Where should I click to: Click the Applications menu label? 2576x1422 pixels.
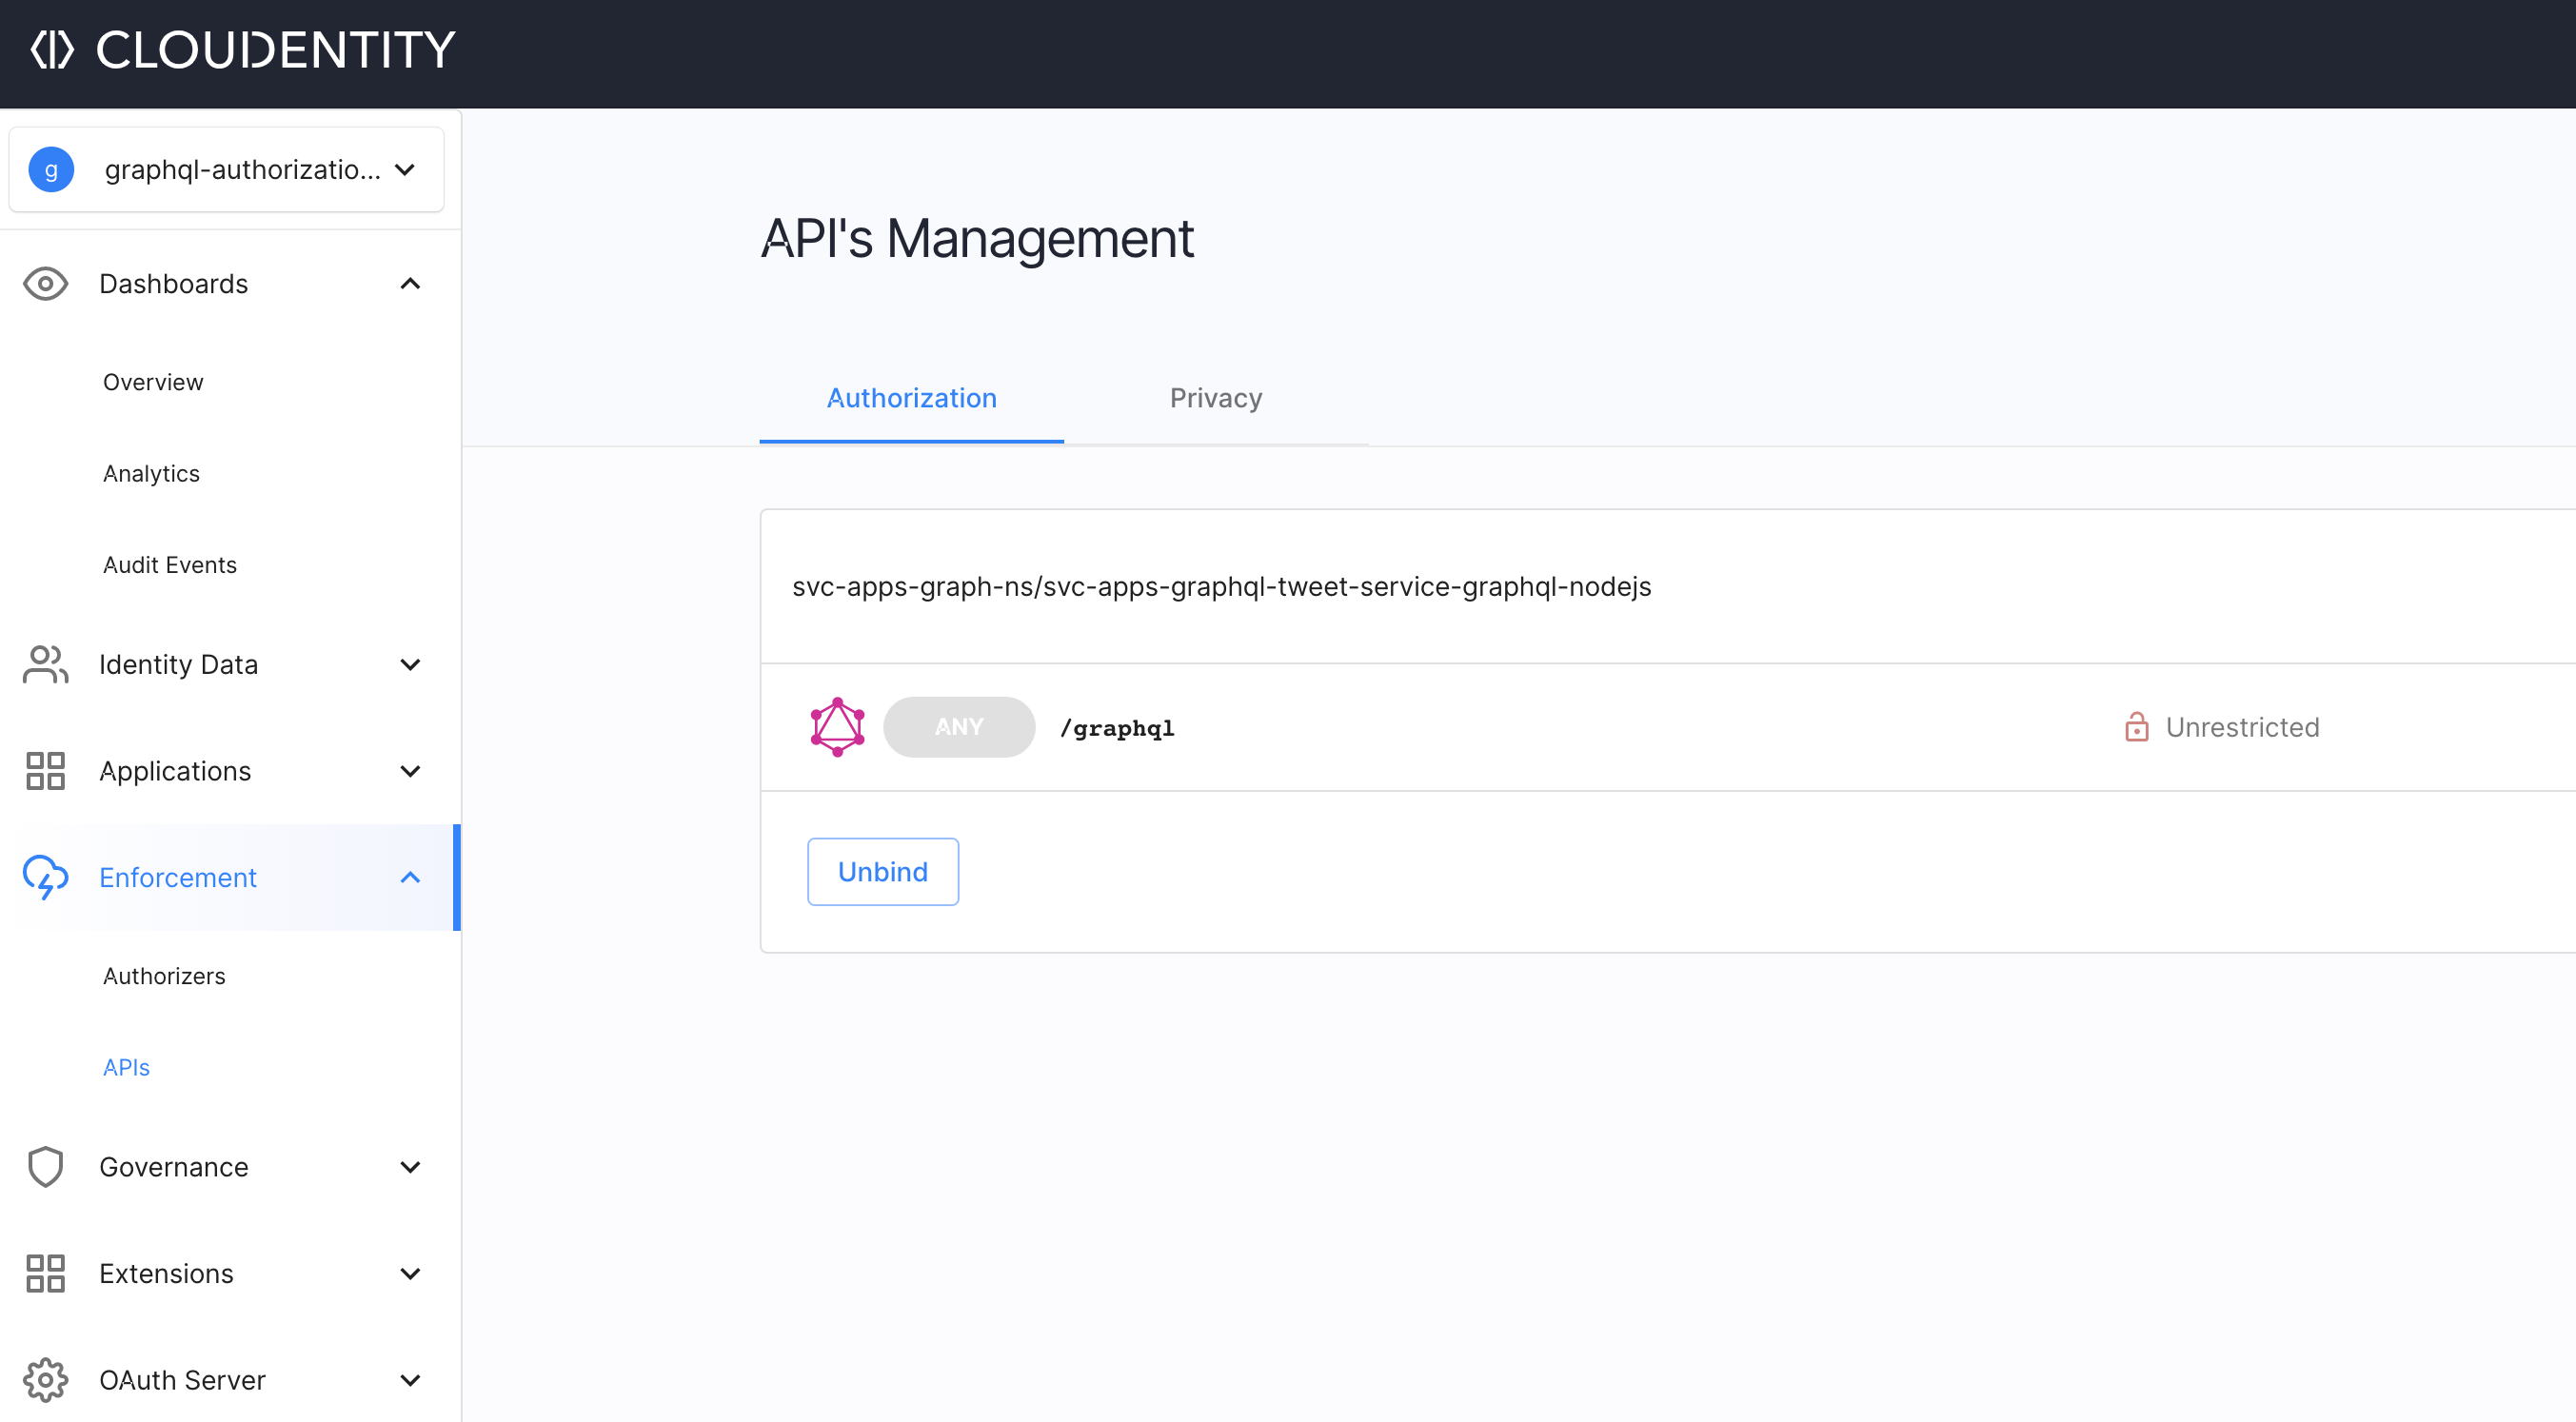point(175,771)
